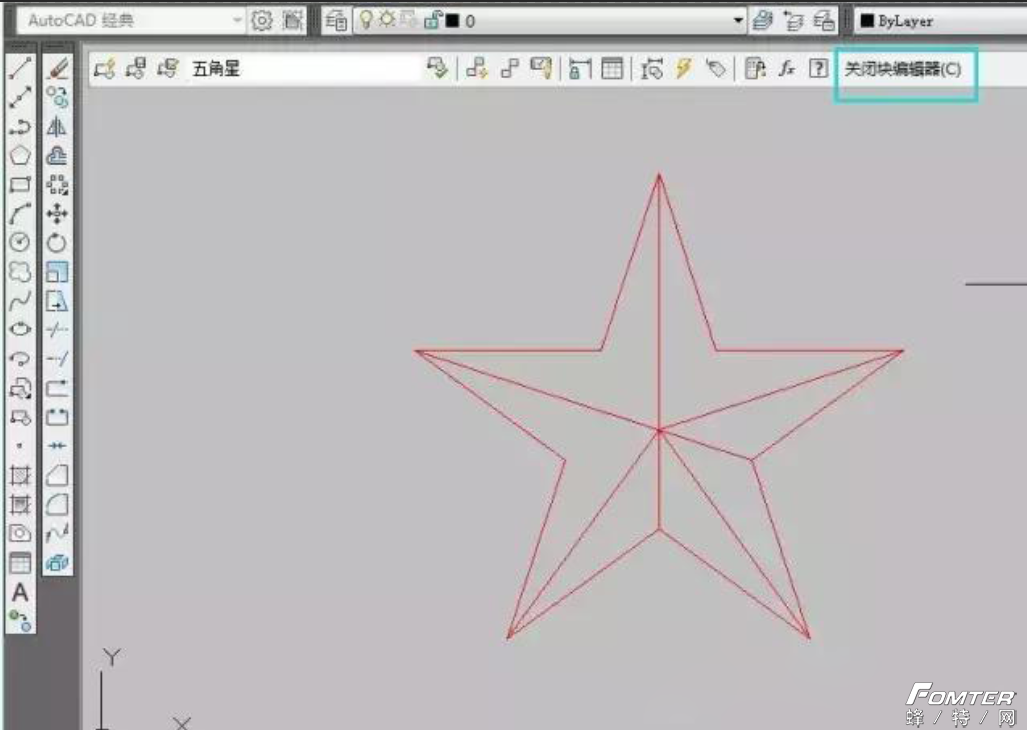Open the fx Parameters Manager

click(x=787, y=68)
